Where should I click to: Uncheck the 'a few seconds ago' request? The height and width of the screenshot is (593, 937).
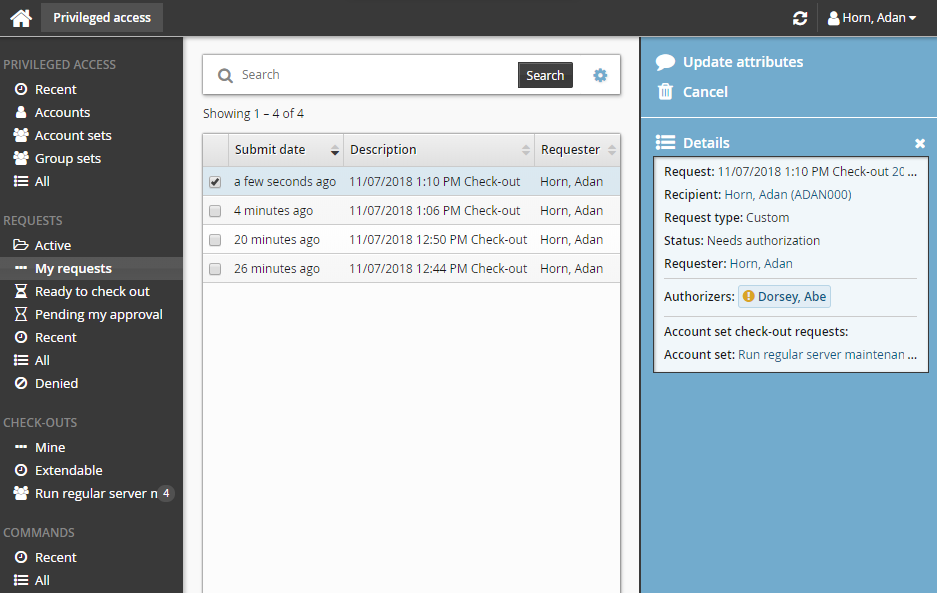click(215, 182)
